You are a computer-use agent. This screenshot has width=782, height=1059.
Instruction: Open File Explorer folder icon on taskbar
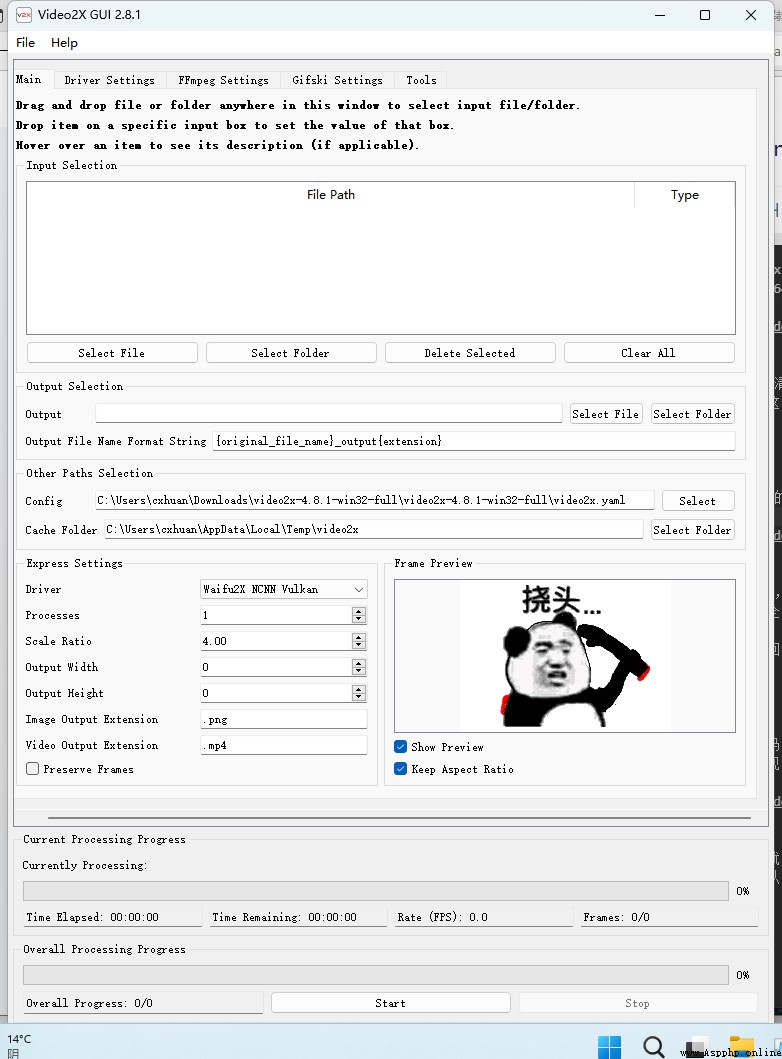[x=741, y=1046]
